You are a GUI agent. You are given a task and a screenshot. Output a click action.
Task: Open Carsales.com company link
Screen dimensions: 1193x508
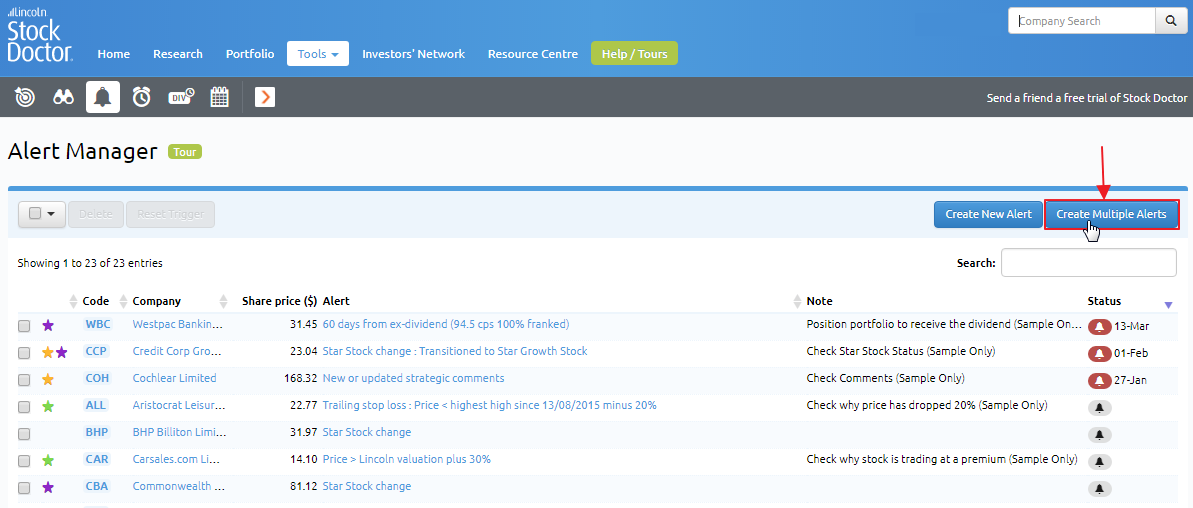tap(177, 460)
